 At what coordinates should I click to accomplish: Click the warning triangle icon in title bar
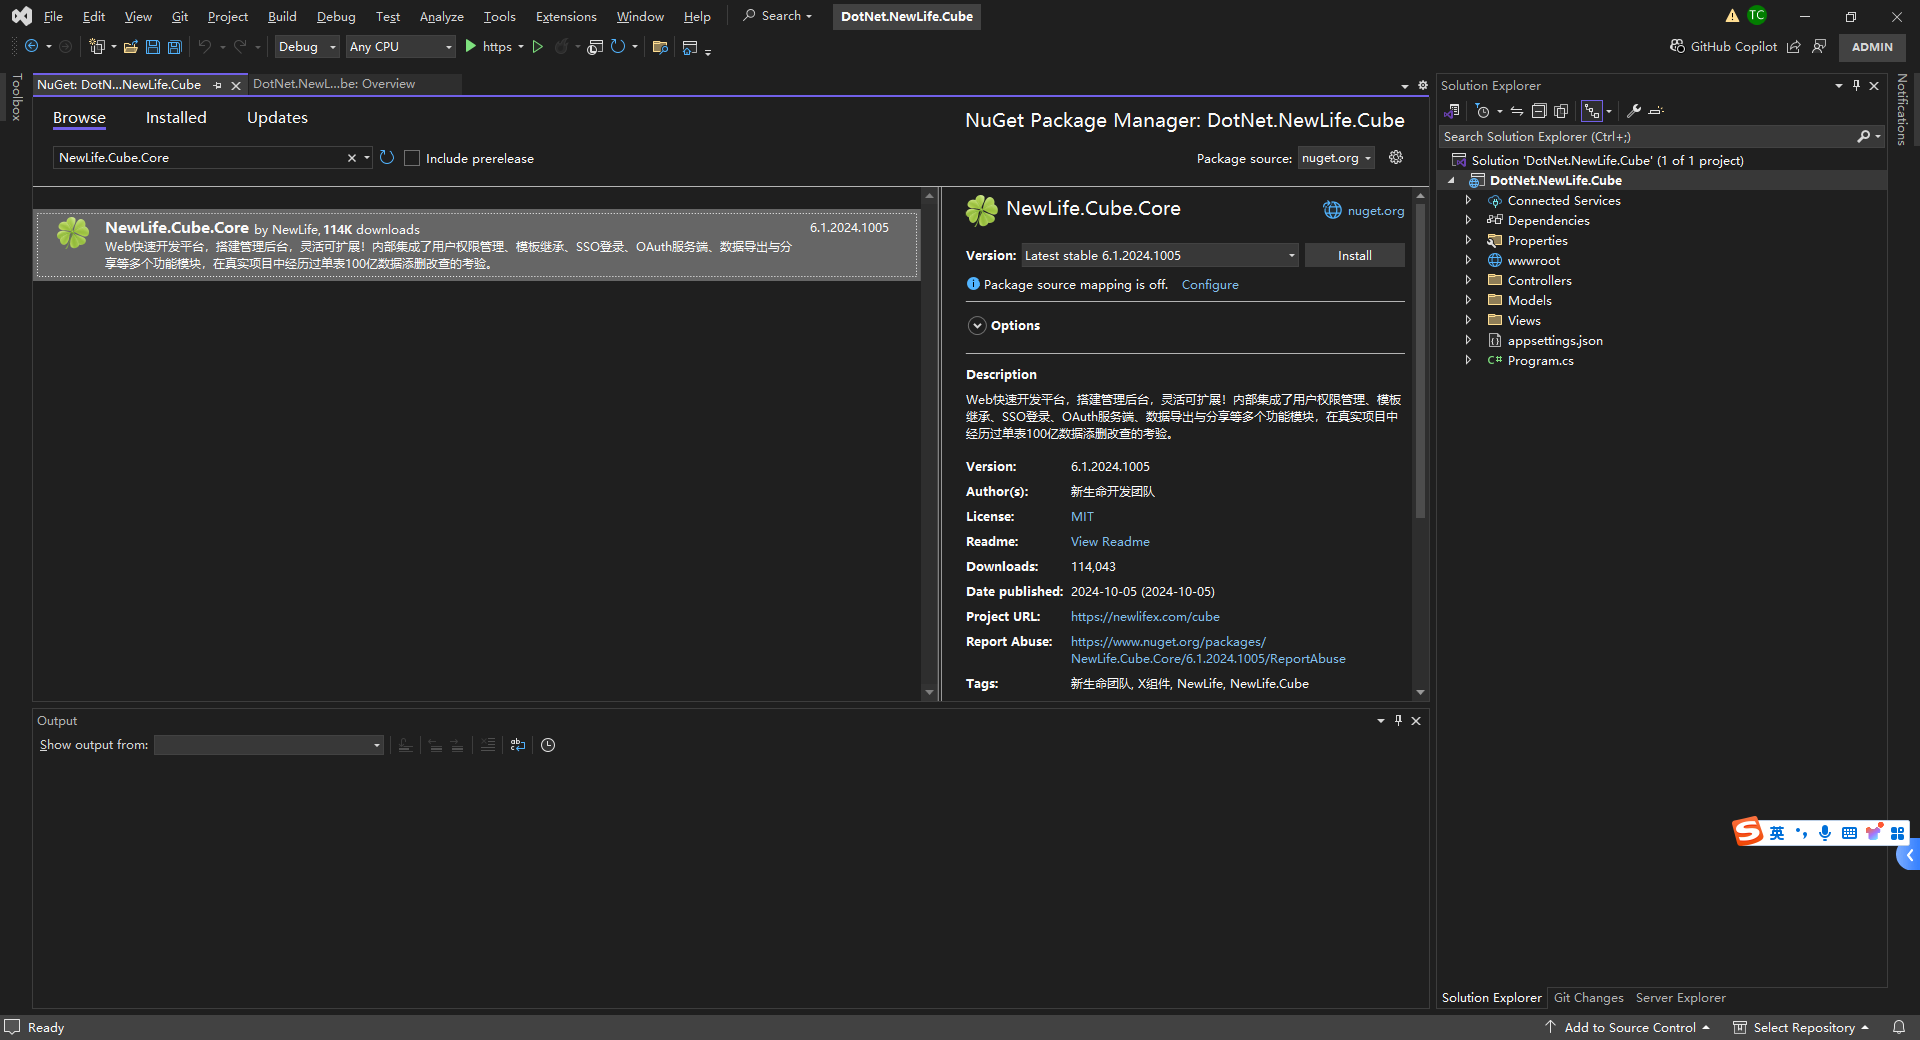click(1732, 16)
